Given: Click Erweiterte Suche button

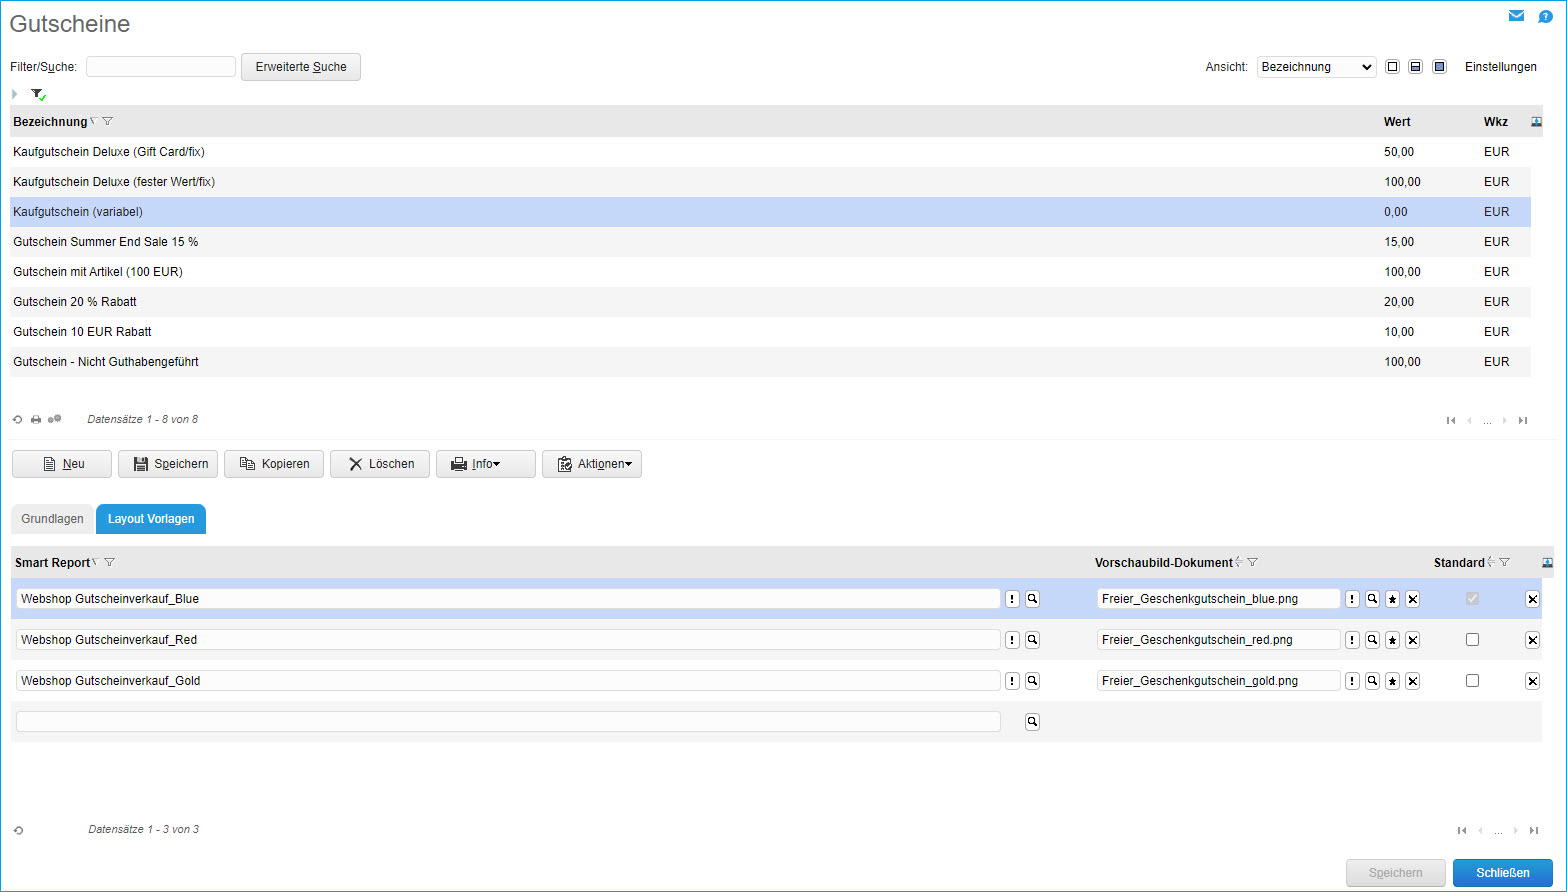Looking at the screenshot, I should tap(301, 67).
